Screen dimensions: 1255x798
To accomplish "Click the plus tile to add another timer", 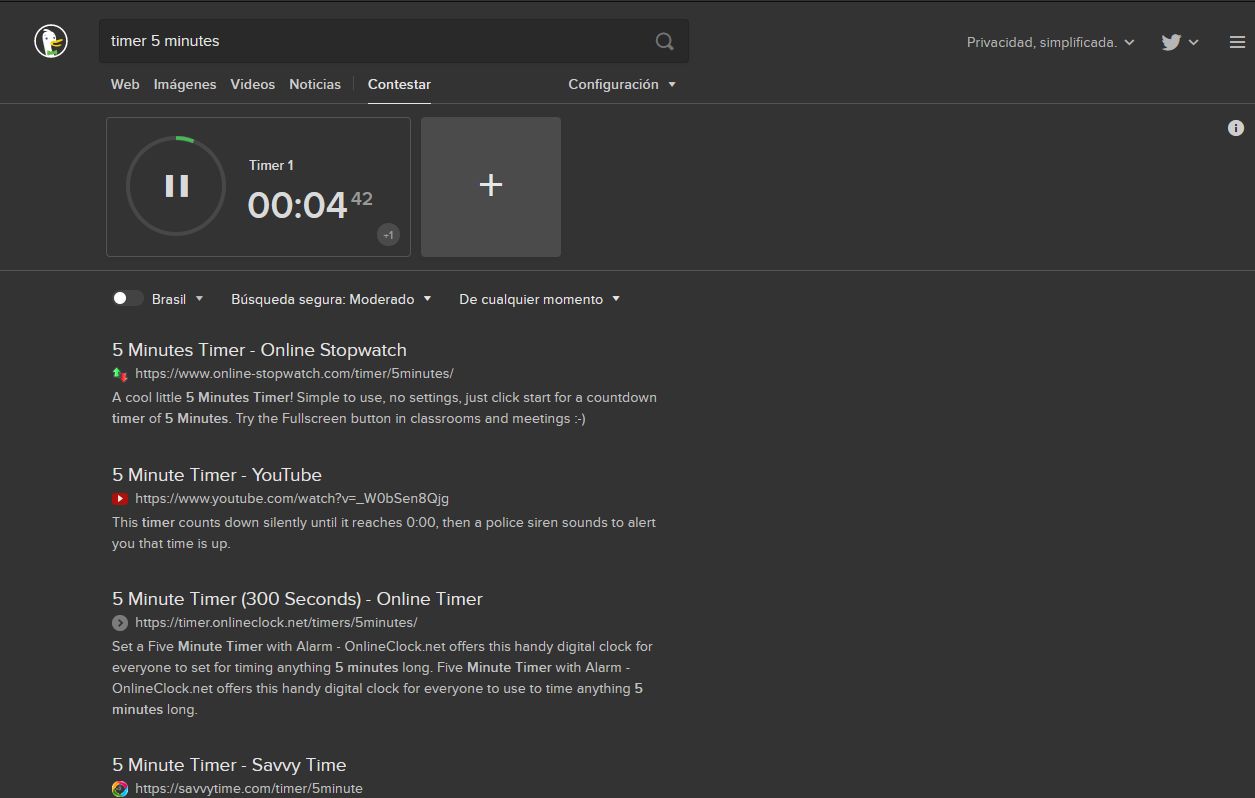I will (490, 186).
